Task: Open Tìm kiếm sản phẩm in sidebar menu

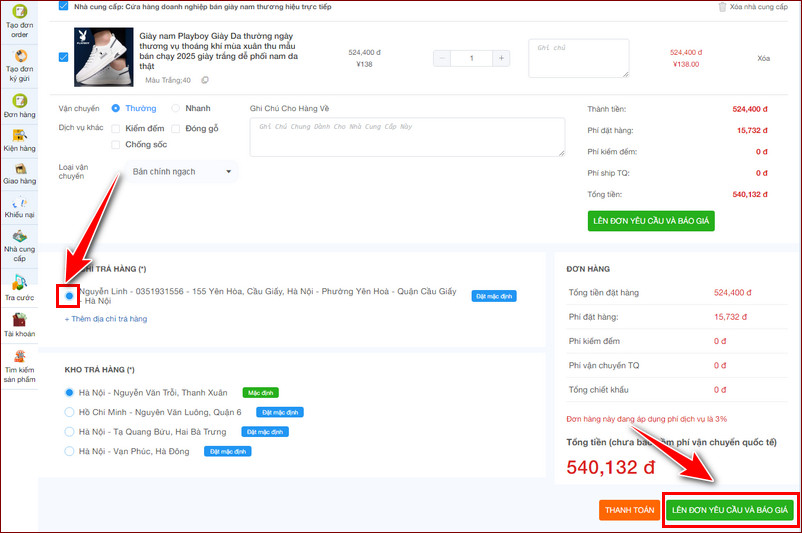Action: [19, 362]
